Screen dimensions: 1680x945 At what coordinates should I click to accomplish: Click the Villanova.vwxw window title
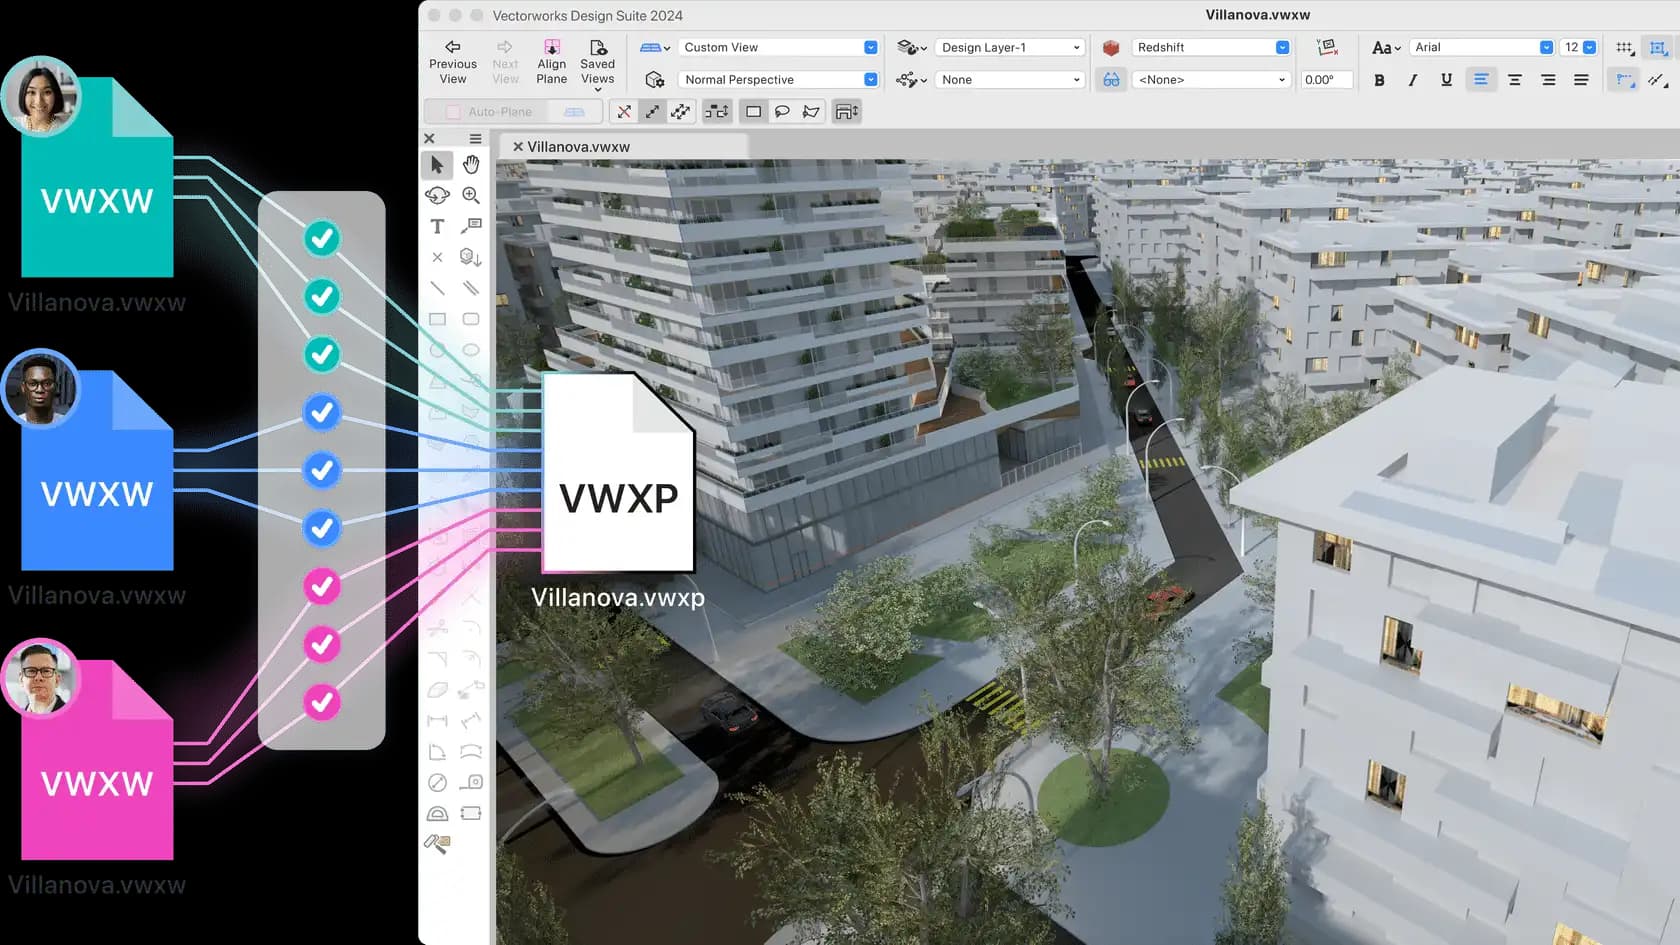(1258, 15)
